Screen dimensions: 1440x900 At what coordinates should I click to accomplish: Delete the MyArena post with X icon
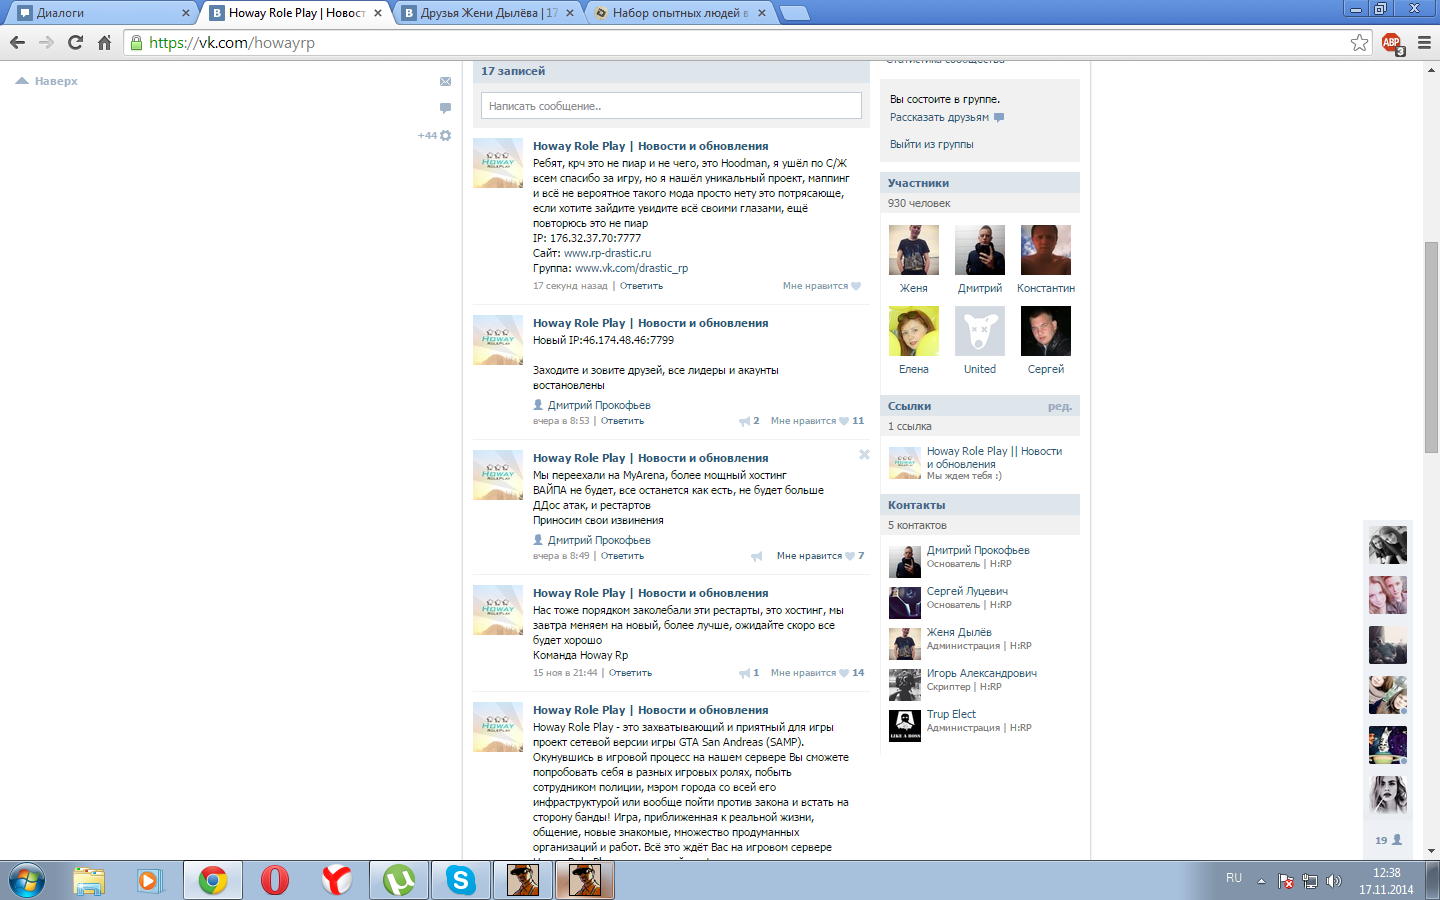(x=864, y=454)
